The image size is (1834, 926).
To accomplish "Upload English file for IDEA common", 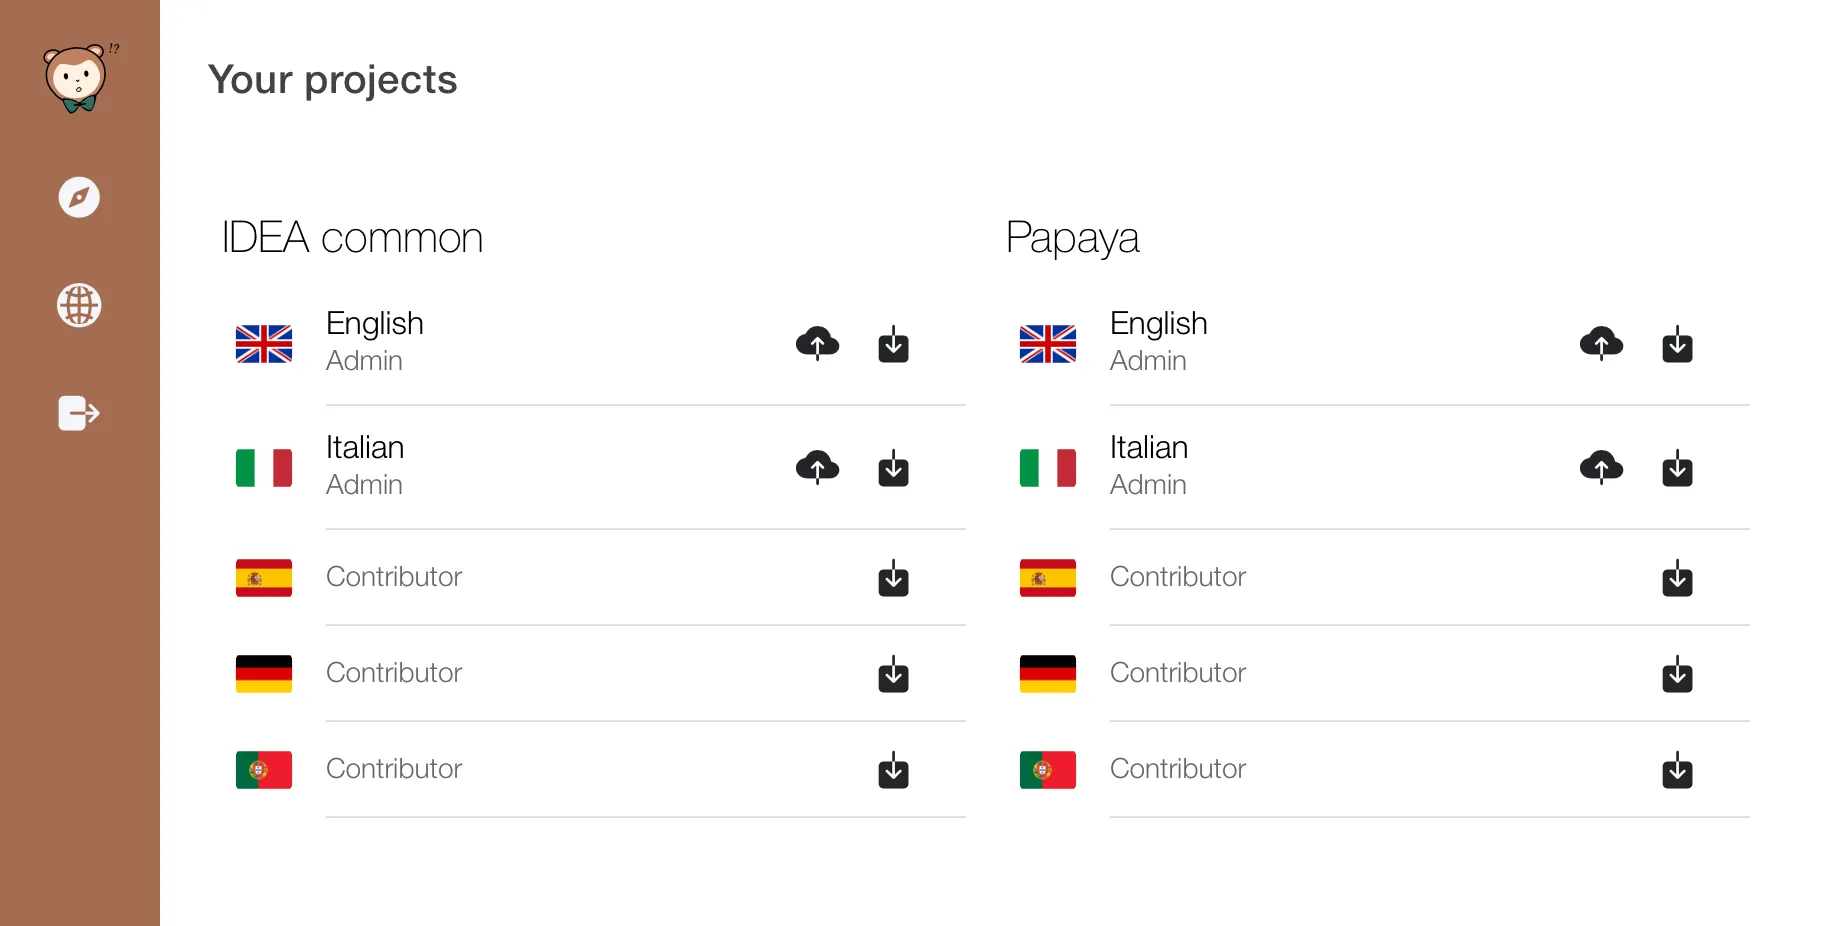I will click(817, 343).
